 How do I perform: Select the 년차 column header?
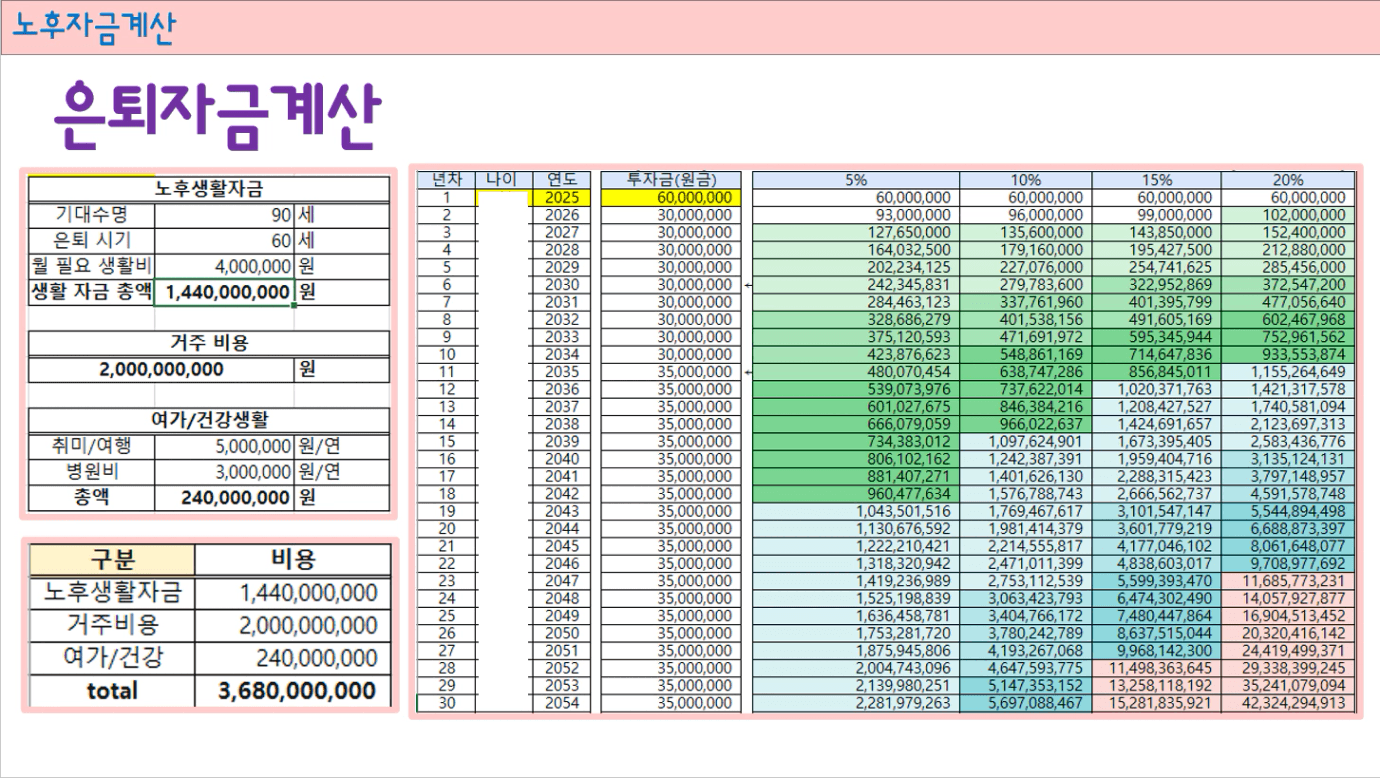[445, 180]
